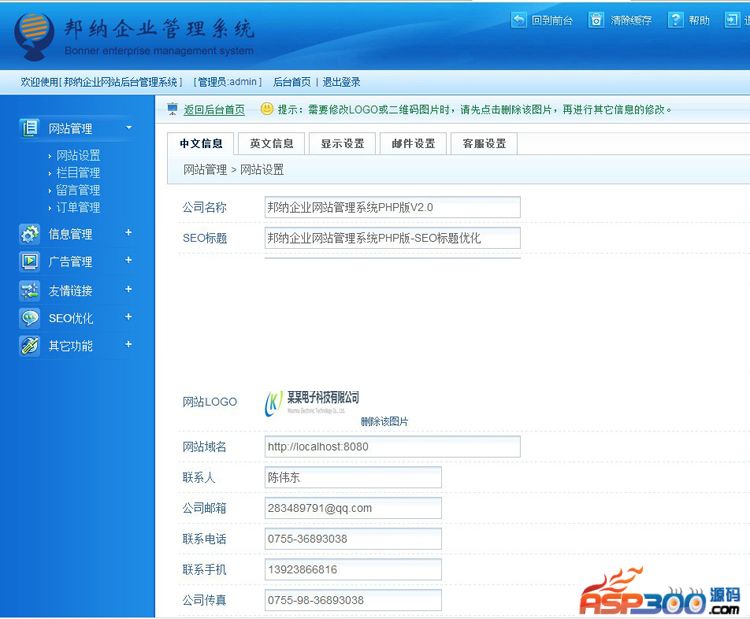Screen dimensions: 750x619
Task: Click the 帮助 text link
Action: (x=699, y=21)
